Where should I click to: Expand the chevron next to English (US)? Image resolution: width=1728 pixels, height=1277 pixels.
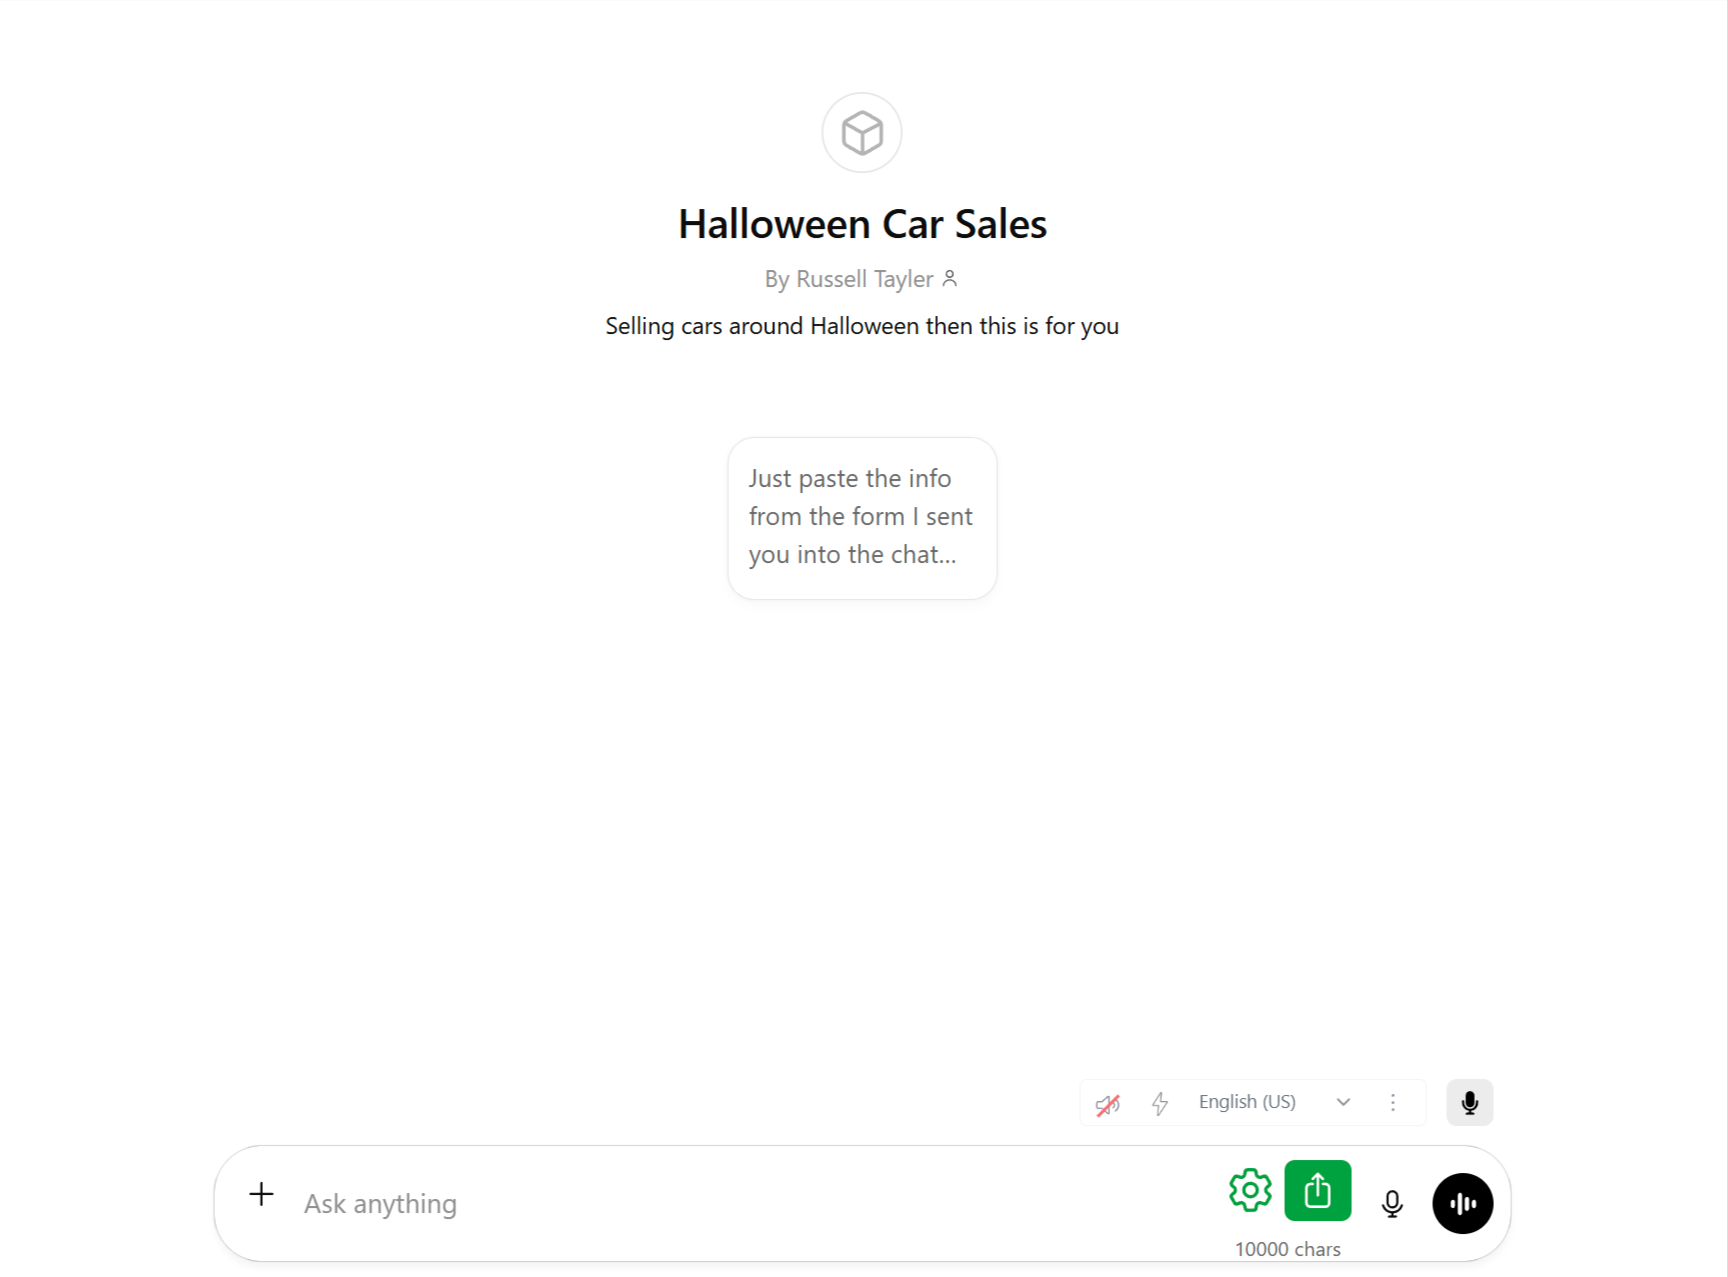point(1343,1102)
